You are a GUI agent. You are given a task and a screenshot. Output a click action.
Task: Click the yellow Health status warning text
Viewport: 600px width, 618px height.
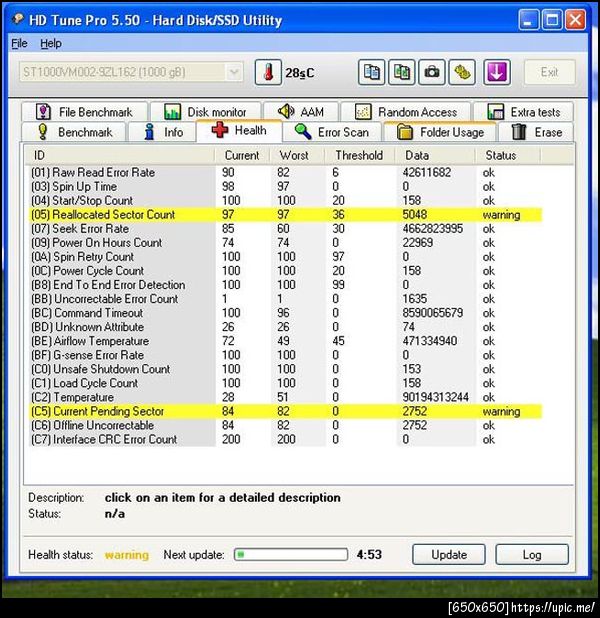(127, 555)
